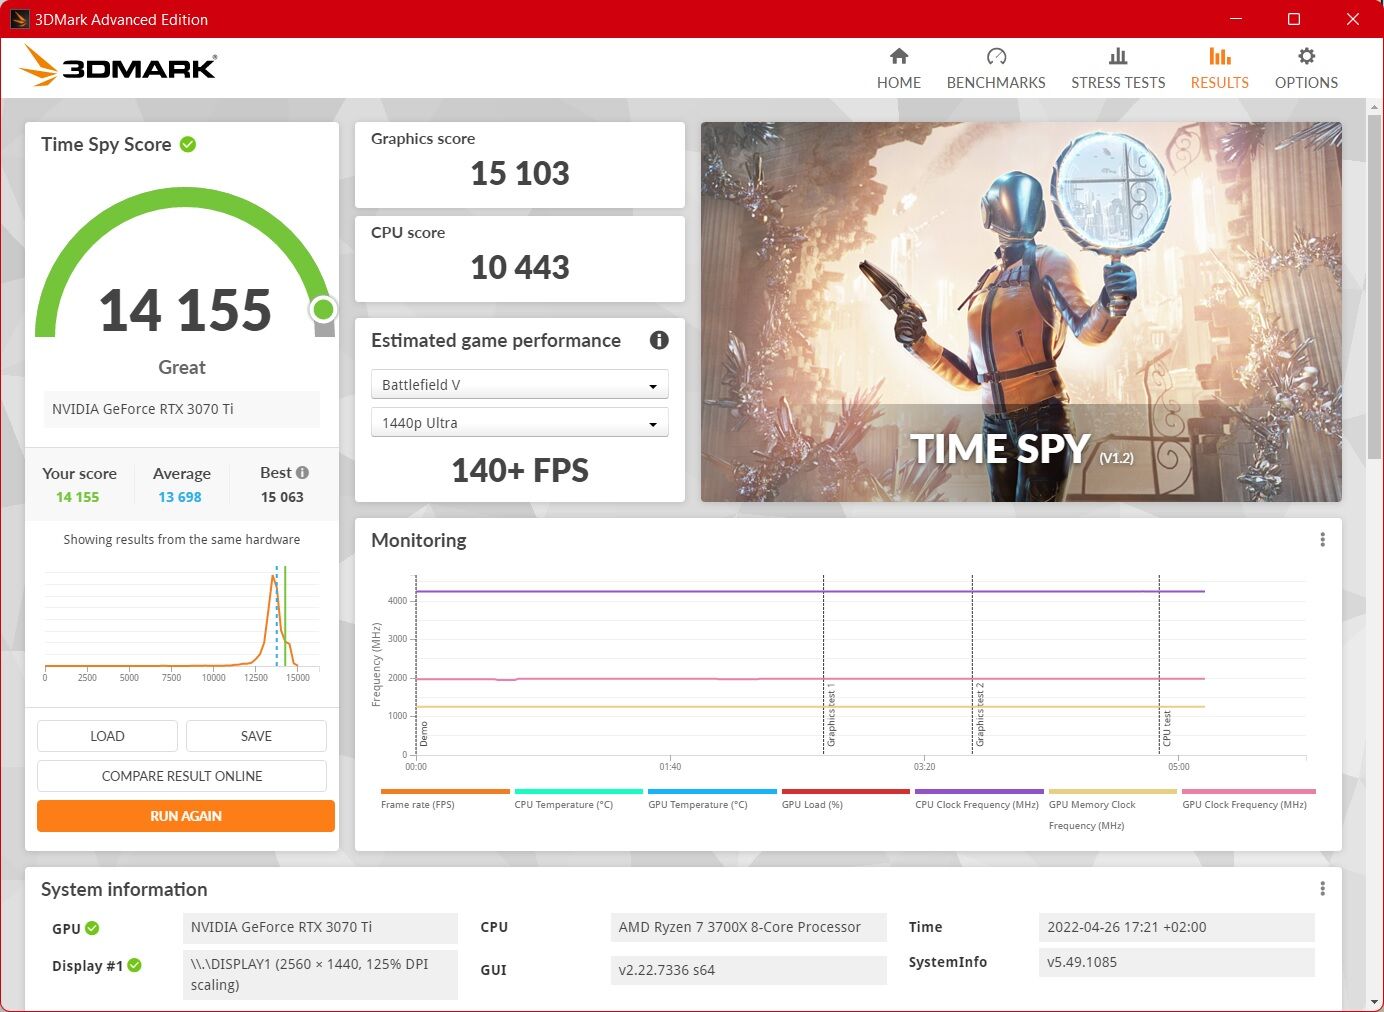
Task: Click the NVIDIA GeForce RTX 3070 Ti score label
Action: [x=182, y=409]
